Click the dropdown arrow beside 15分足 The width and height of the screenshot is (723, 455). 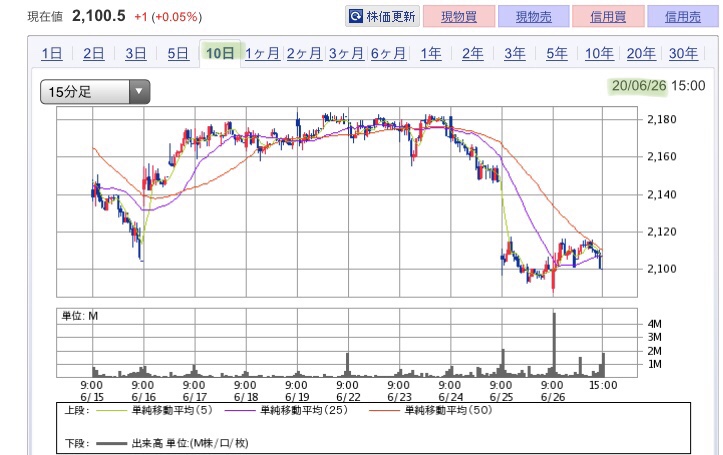pos(139,91)
